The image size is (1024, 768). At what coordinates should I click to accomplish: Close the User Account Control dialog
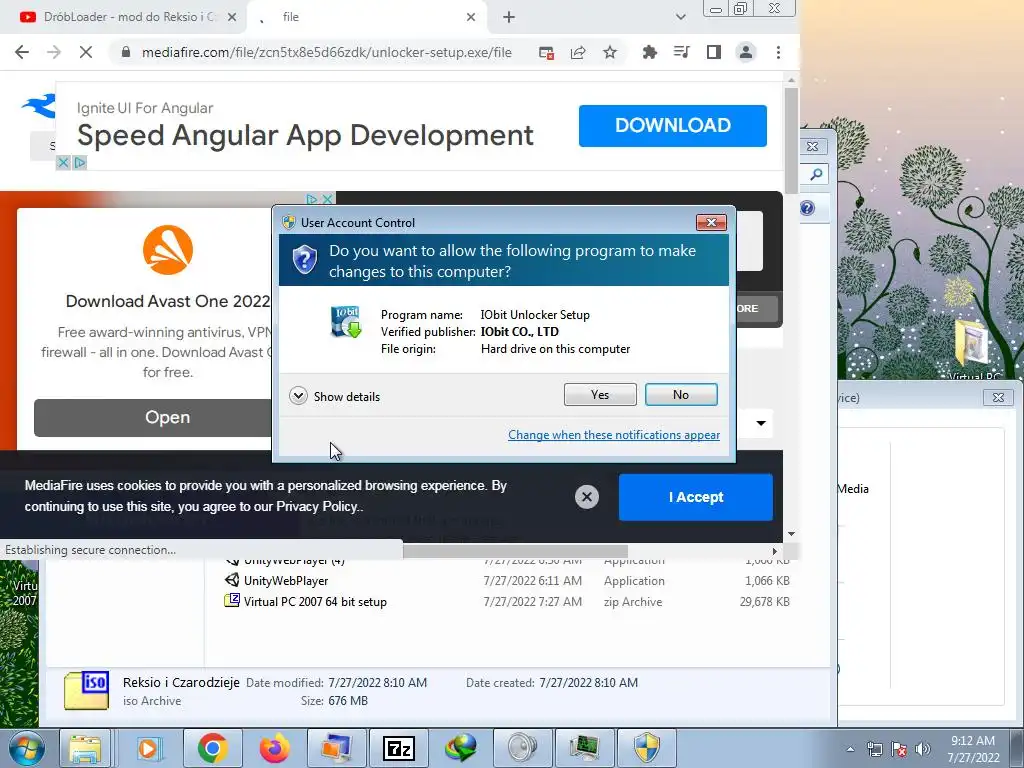pos(711,223)
